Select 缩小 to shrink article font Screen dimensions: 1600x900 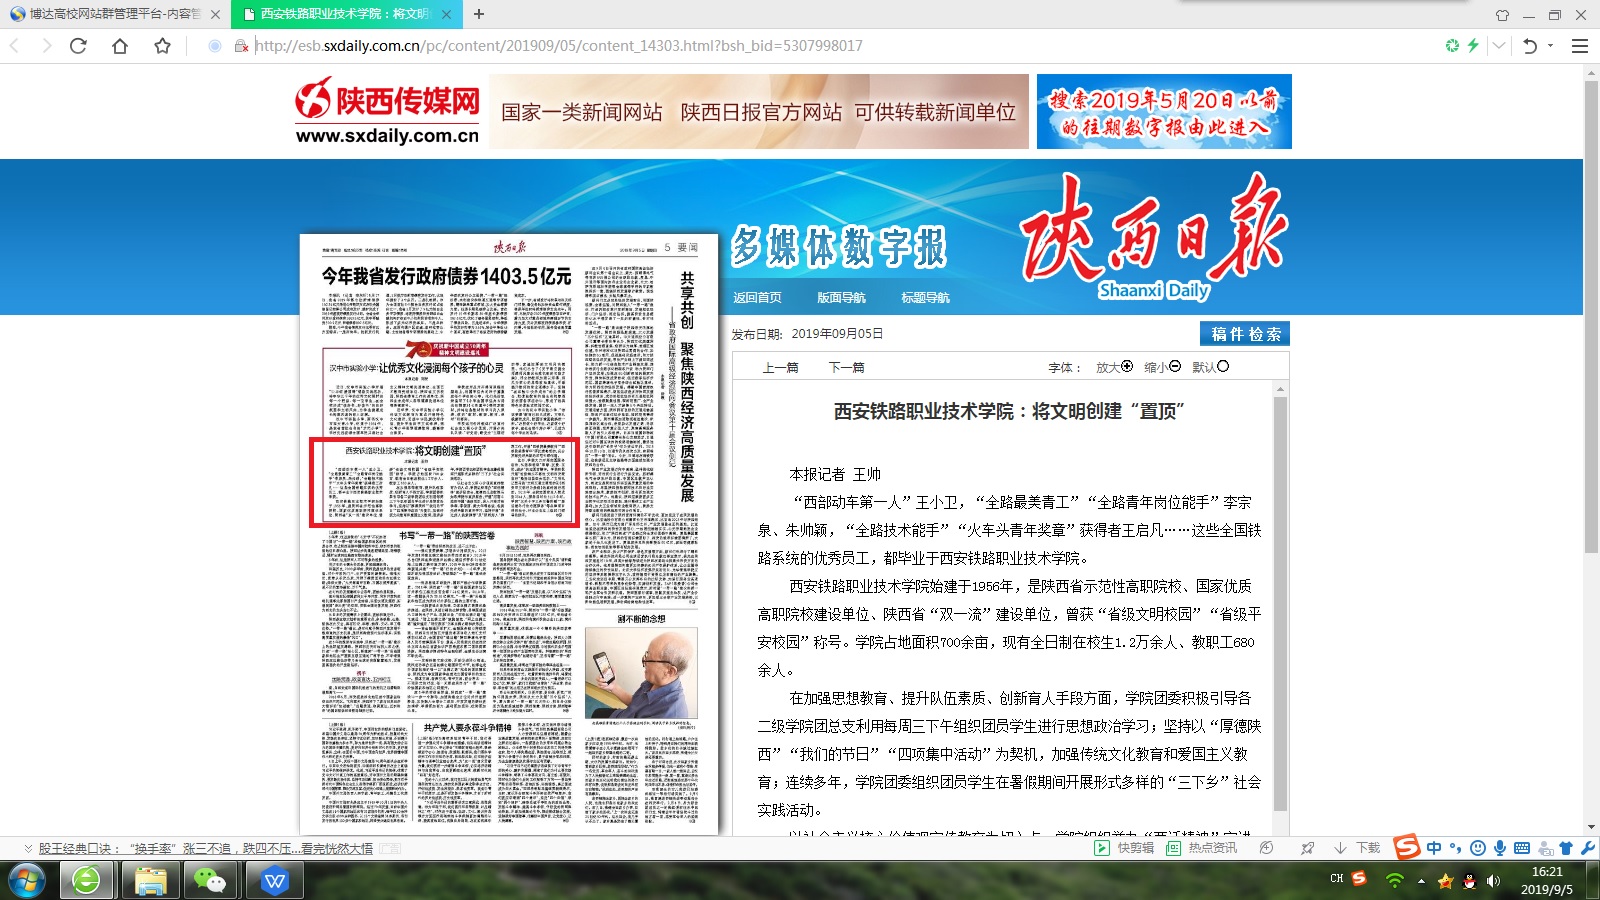click(x=1162, y=367)
